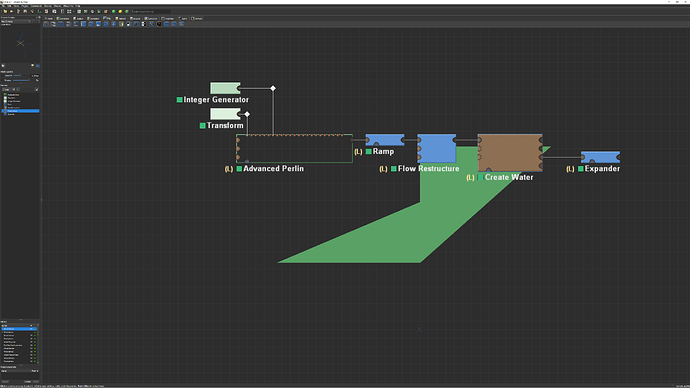Click the scrollbar of the bottom-left list
The width and height of the screenshot is (690, 388).
38,344
